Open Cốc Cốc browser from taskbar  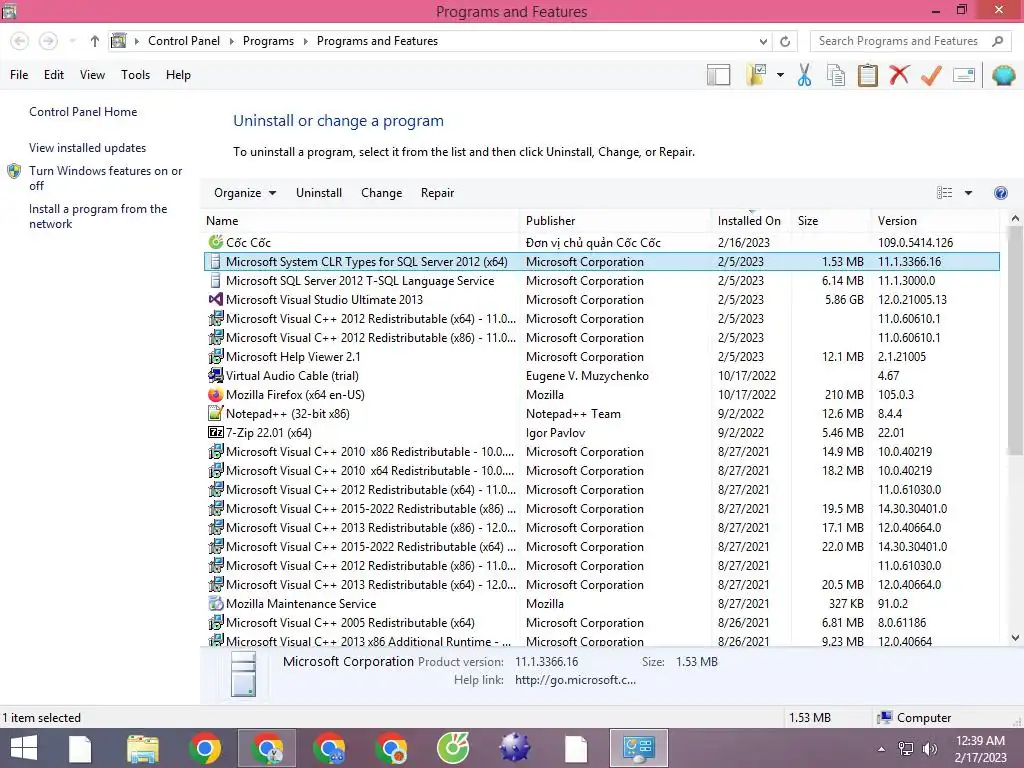[x=453, y=748]
